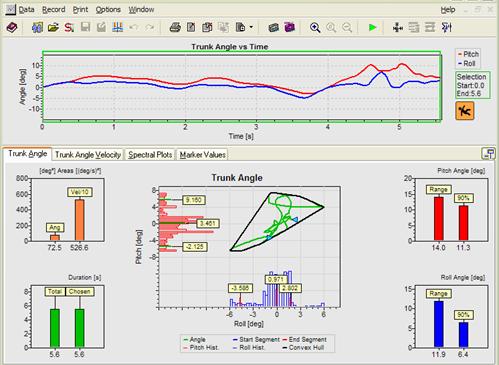This screenshot has width=499, height=365.
Task: Click the detach window icon beside tabs
Action: 488,154
